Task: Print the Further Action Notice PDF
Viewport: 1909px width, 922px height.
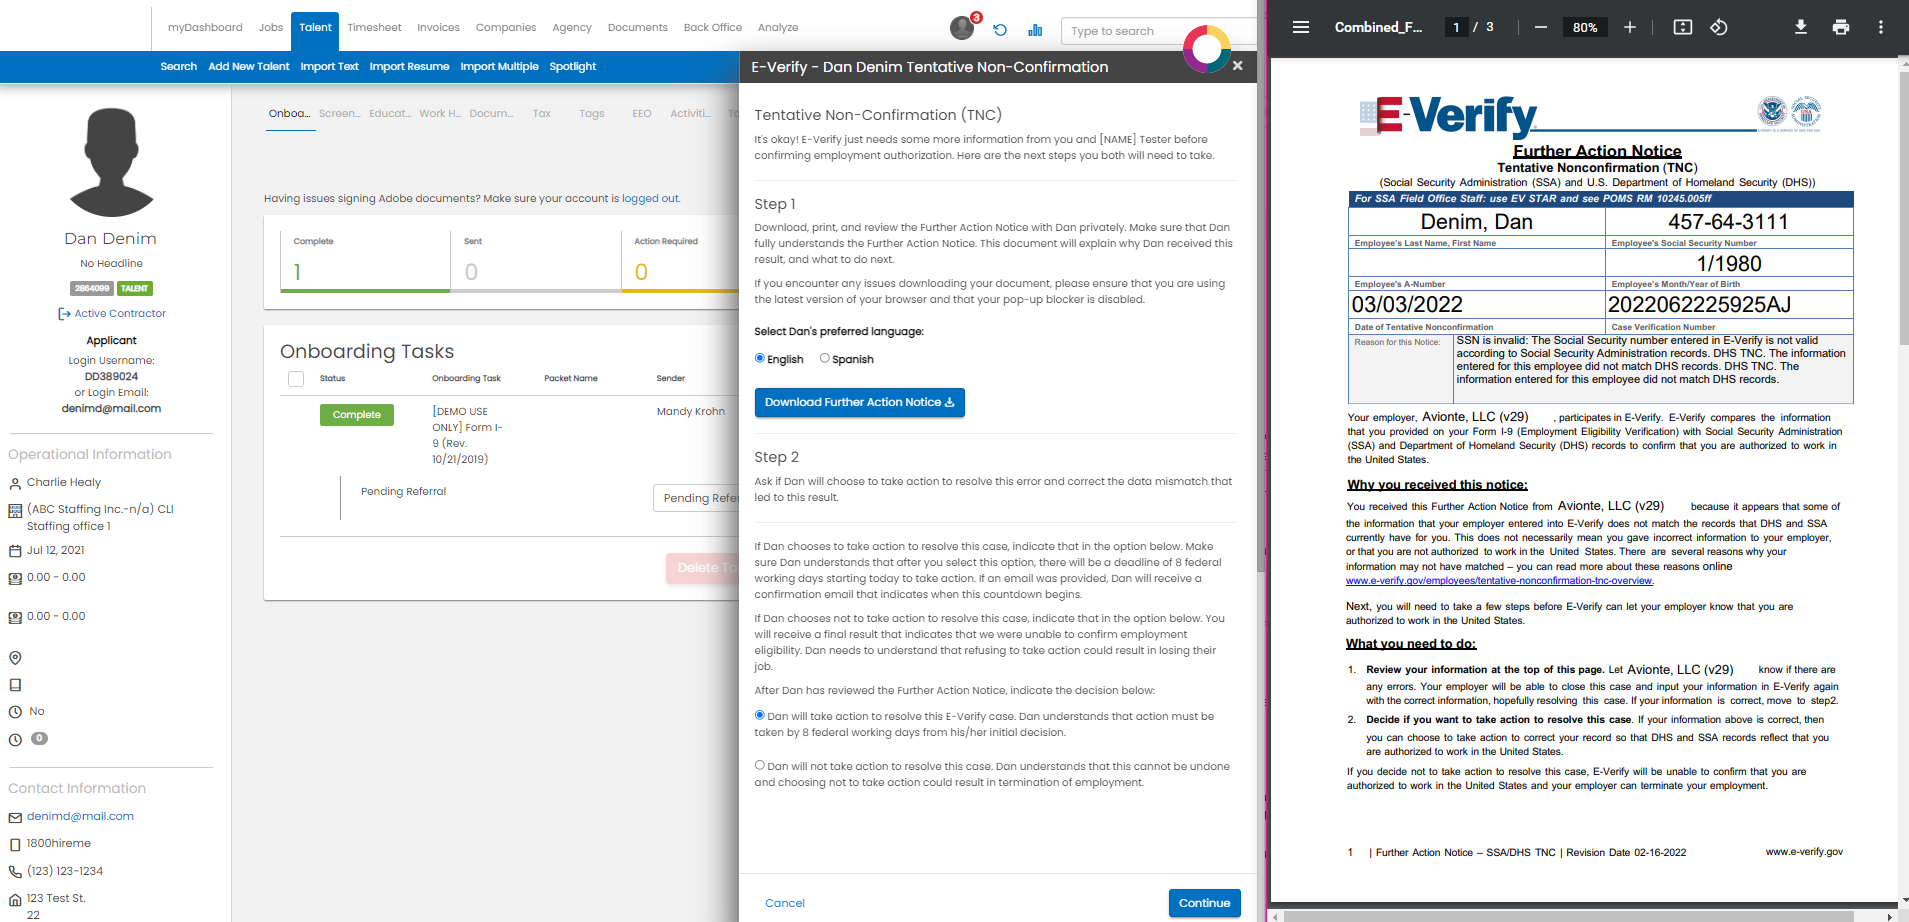Action: click(x=1841, y=27)
